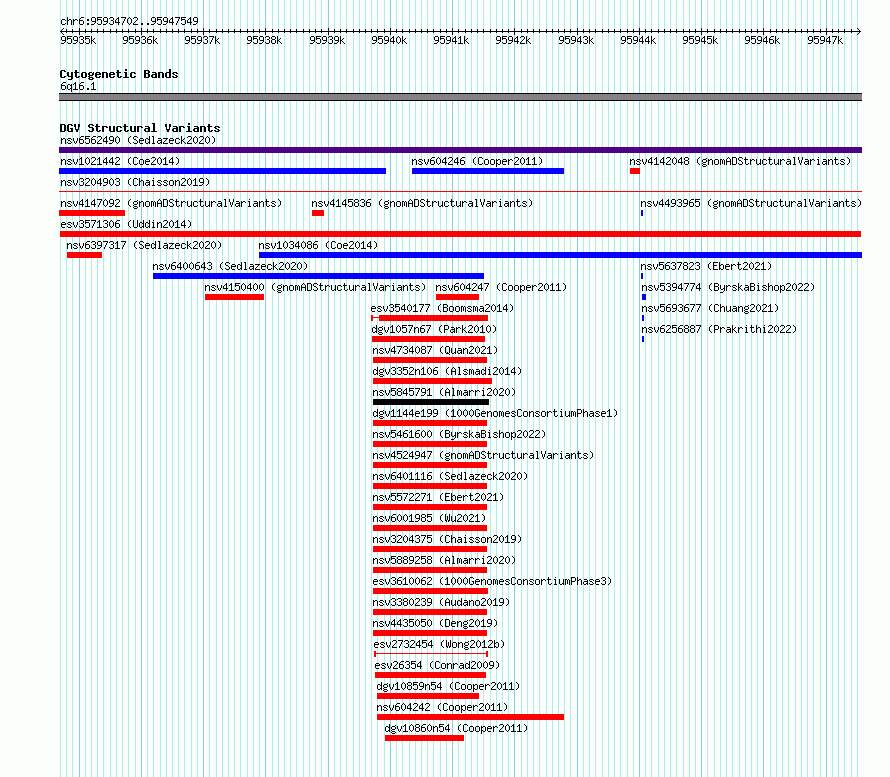890x777 pixels.
Task: Open esv26354 (Conrad2009) label
Action: [437, 665]
